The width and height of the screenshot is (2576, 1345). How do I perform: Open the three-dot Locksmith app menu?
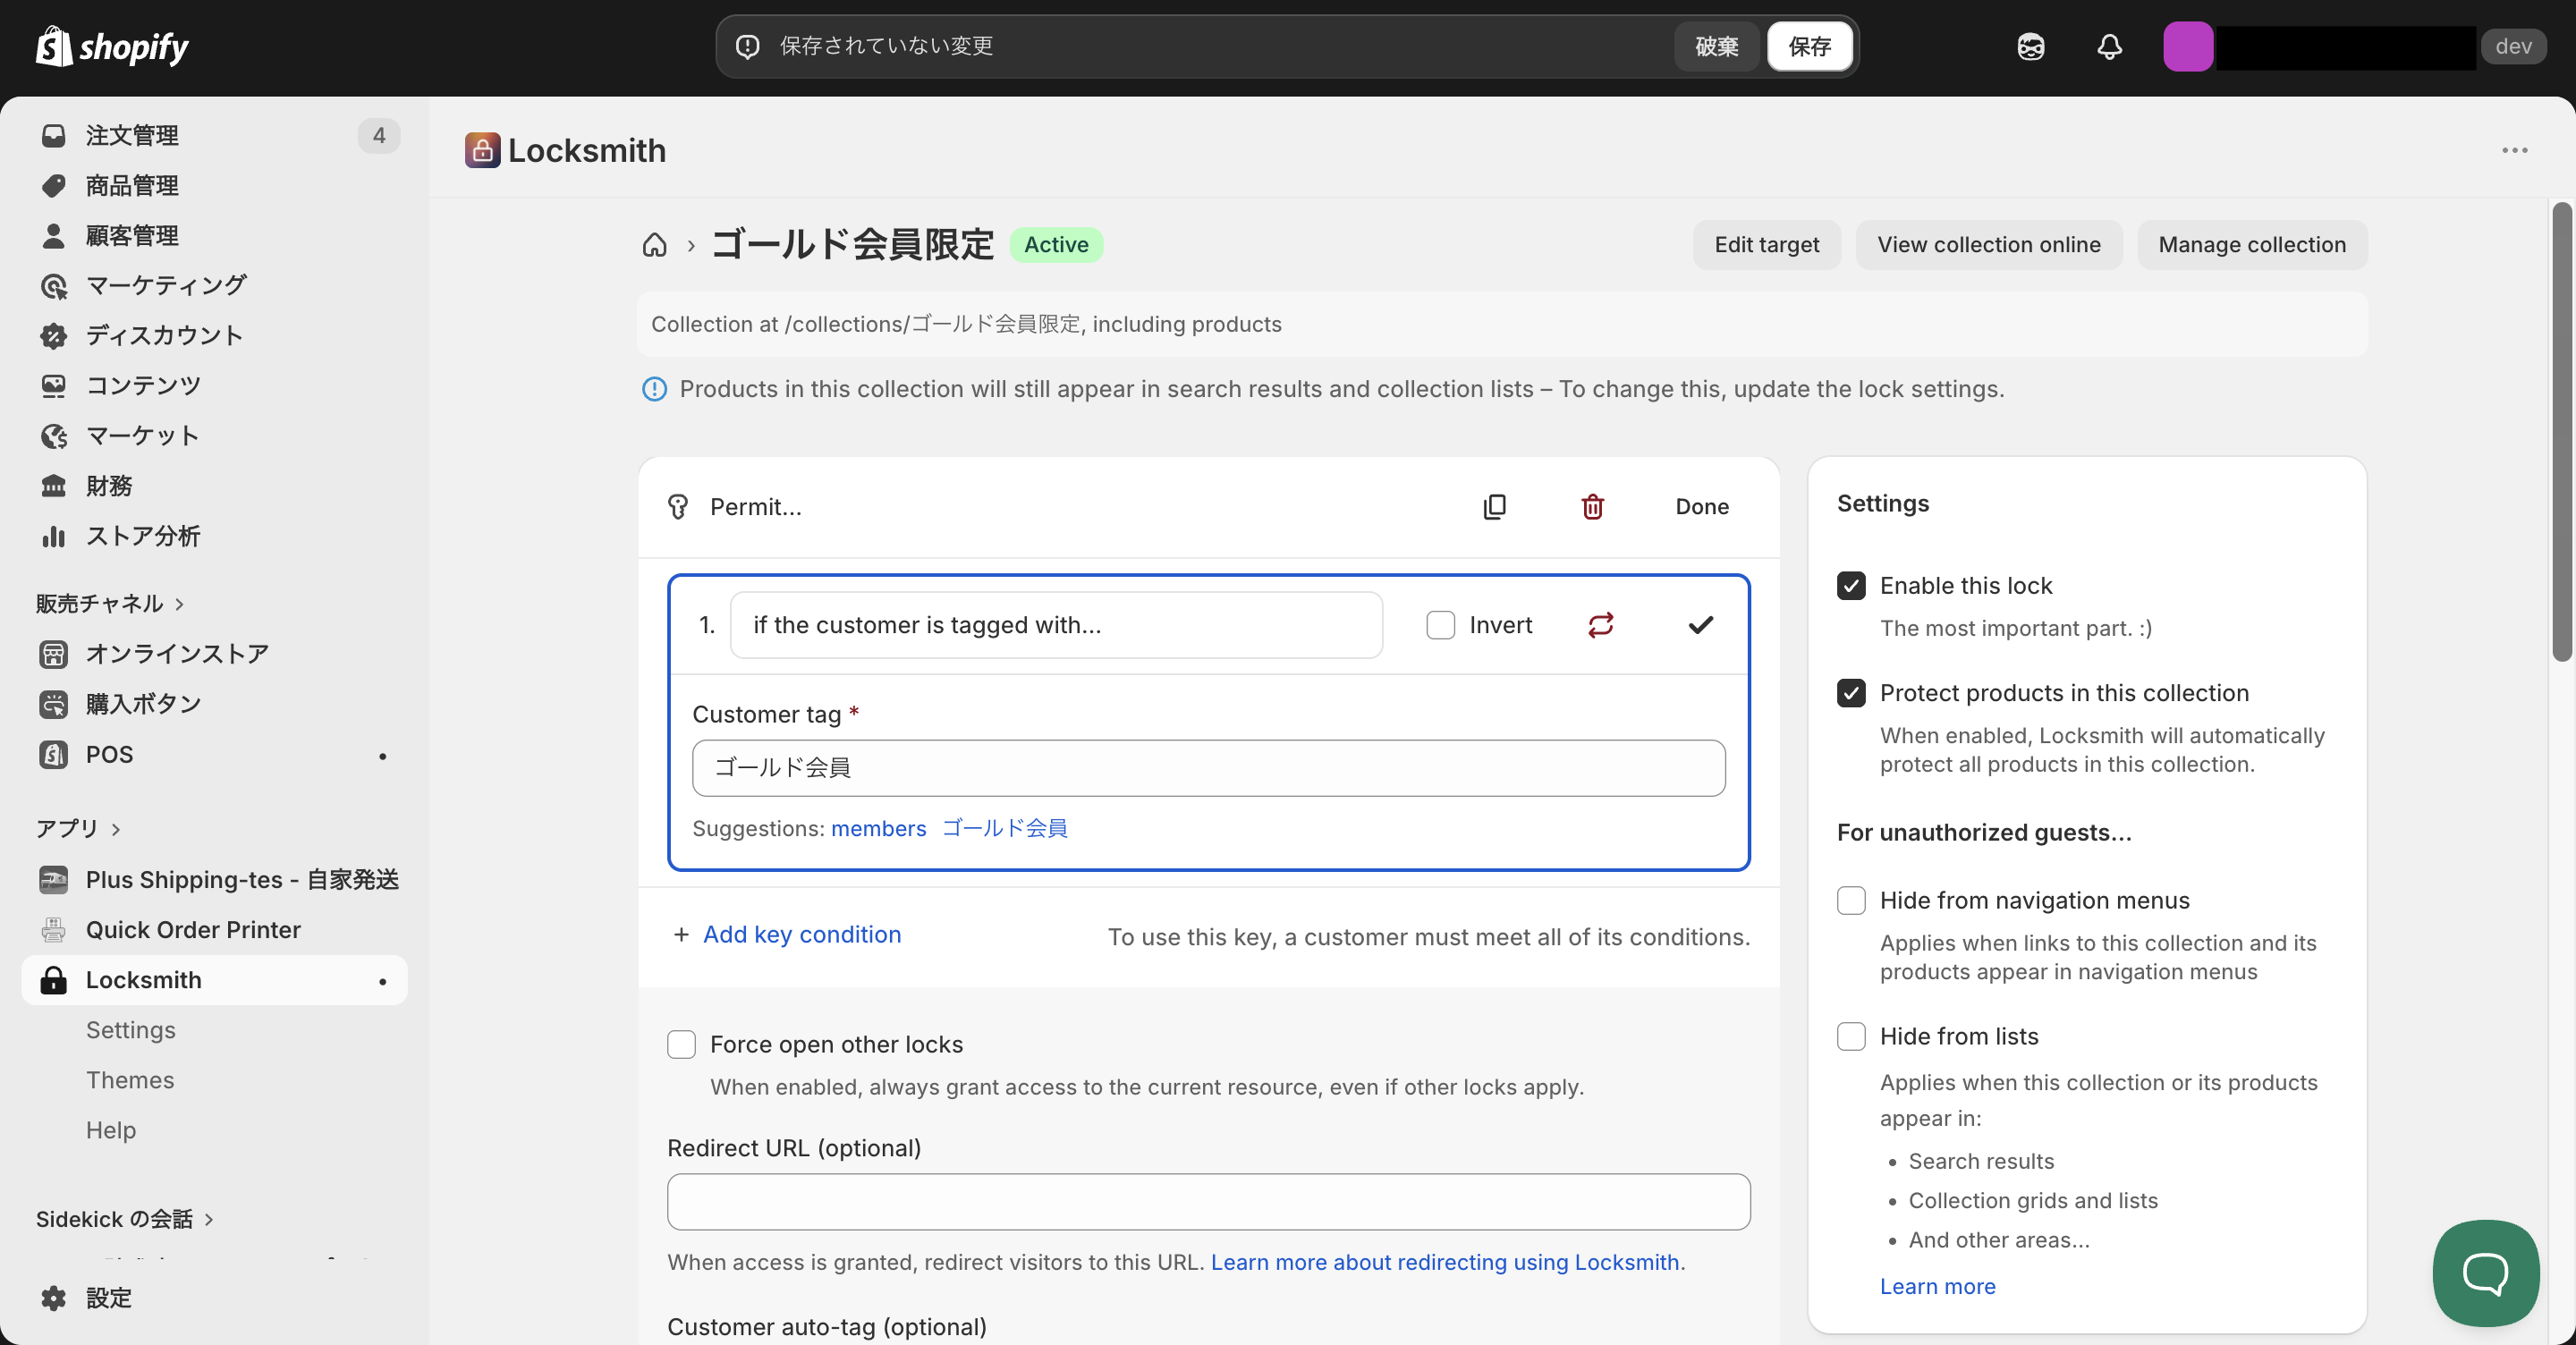2514,150
